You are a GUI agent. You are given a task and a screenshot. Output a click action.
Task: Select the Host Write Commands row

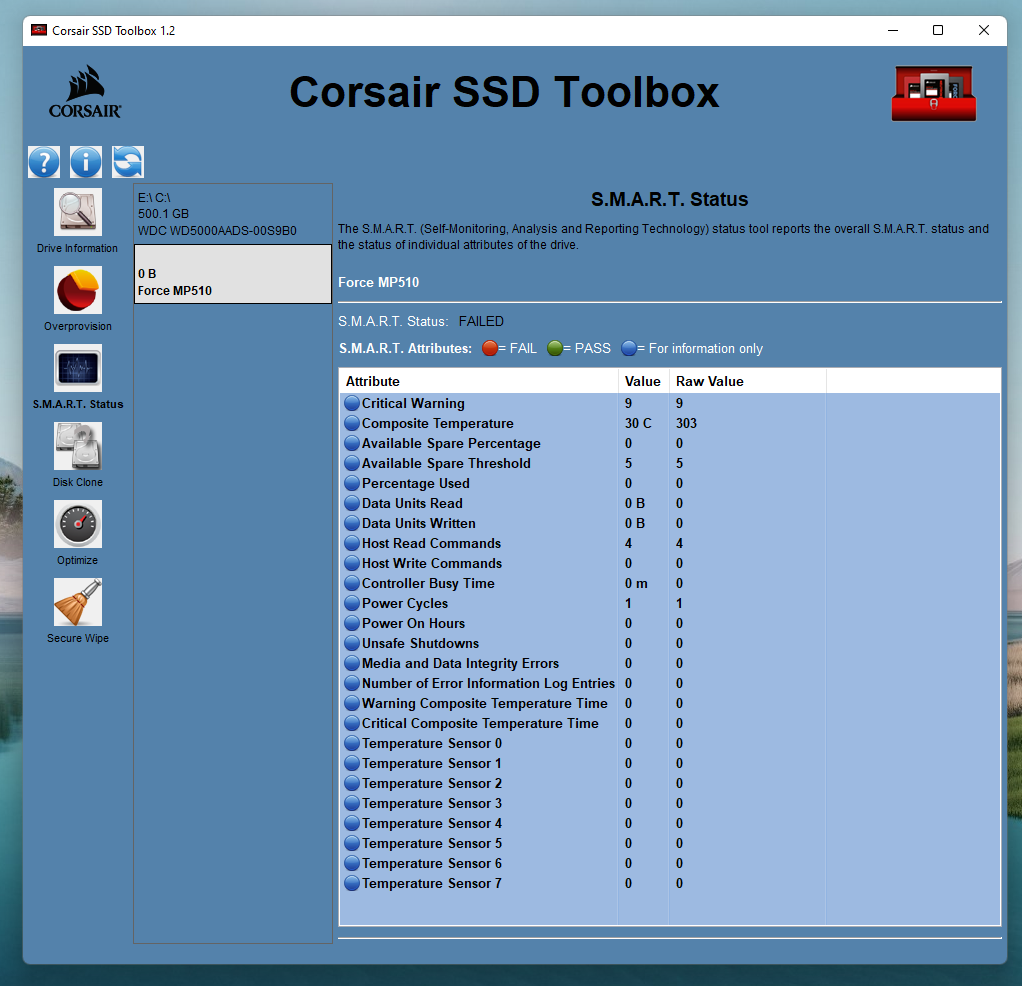point(670,564)
